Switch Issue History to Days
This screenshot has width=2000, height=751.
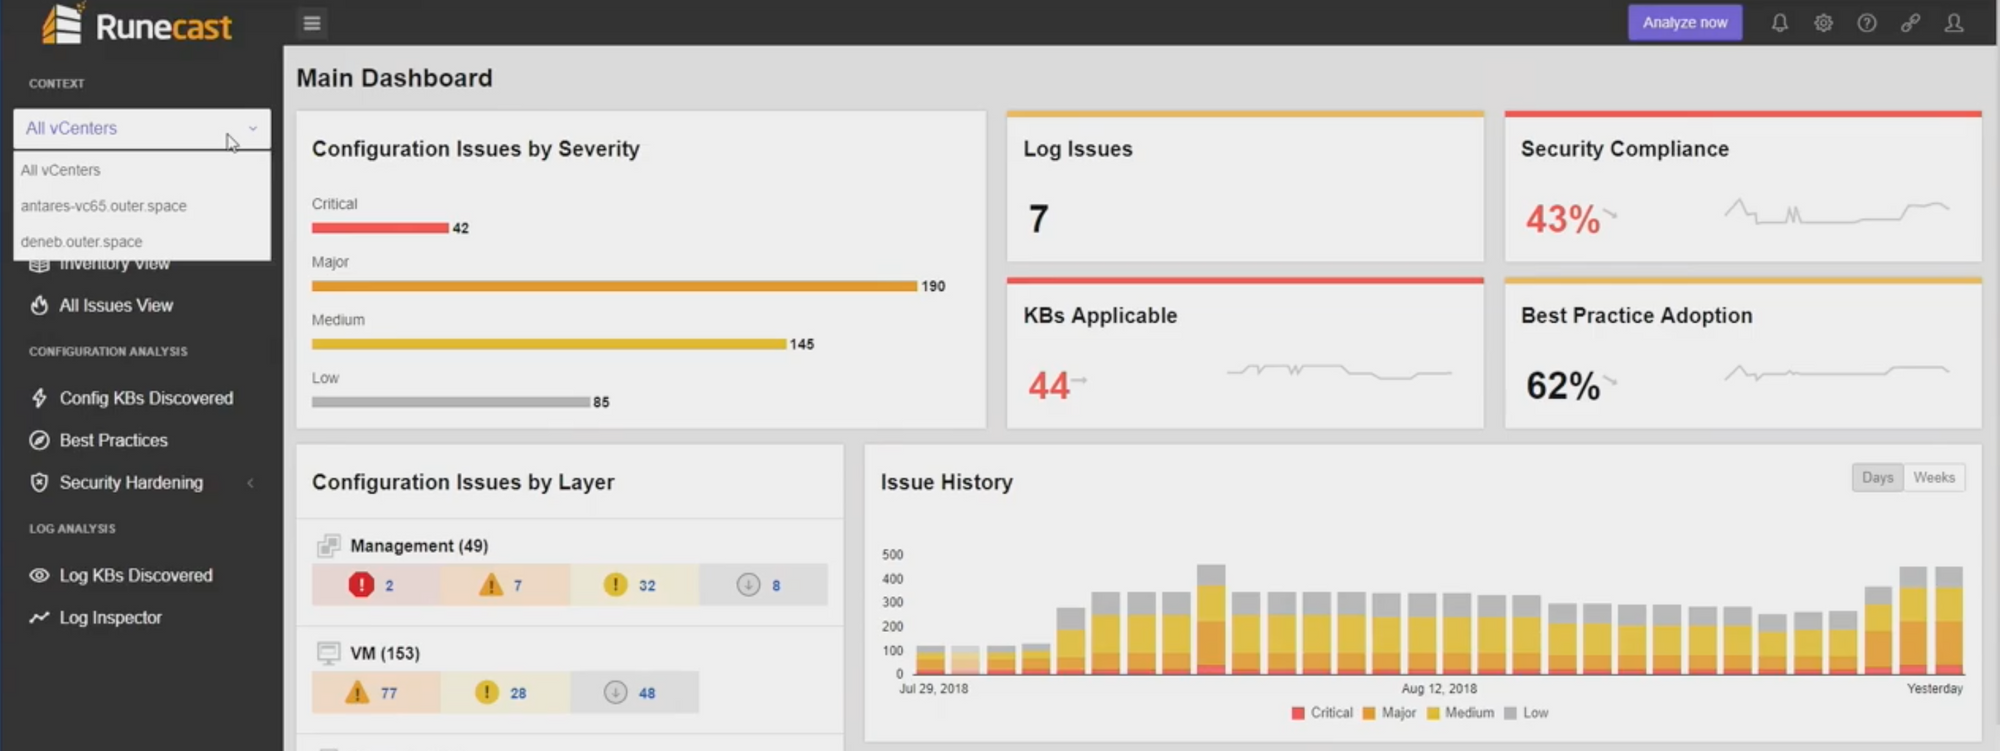pos(1877,477)
